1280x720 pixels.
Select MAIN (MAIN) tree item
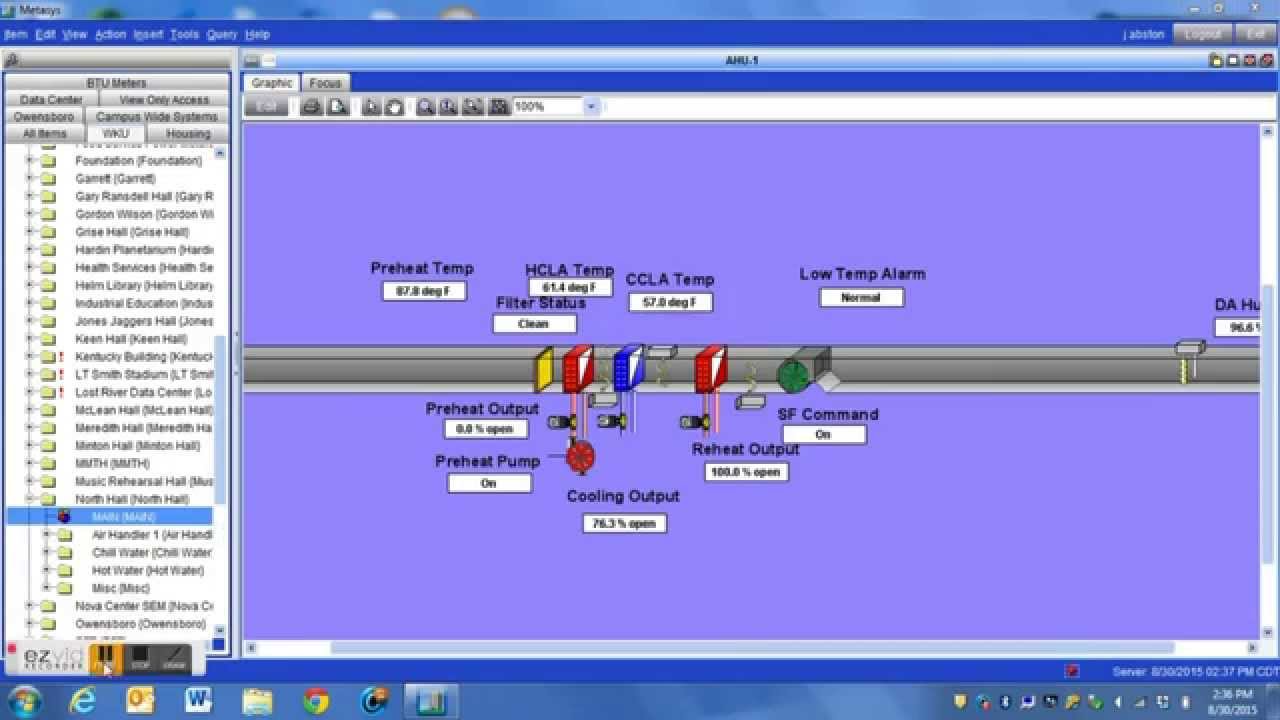click(x=123, y=517)
